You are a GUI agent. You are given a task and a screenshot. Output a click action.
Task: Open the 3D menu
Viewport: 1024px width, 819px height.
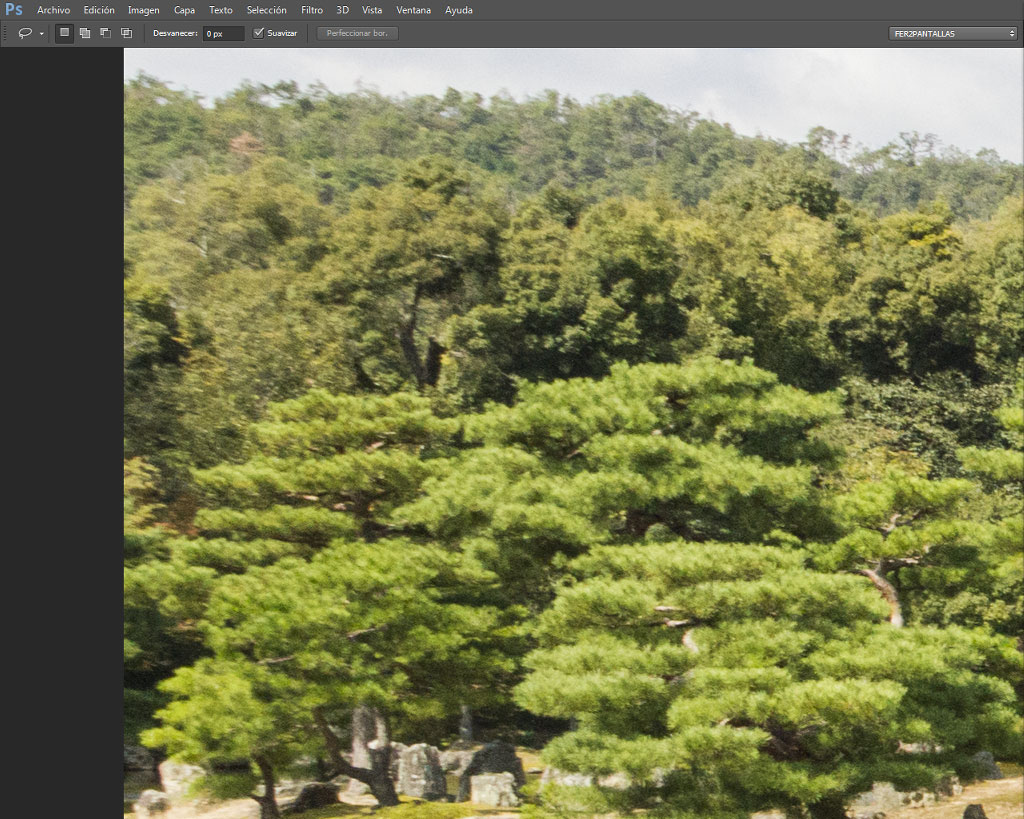(x=342, y=10)
